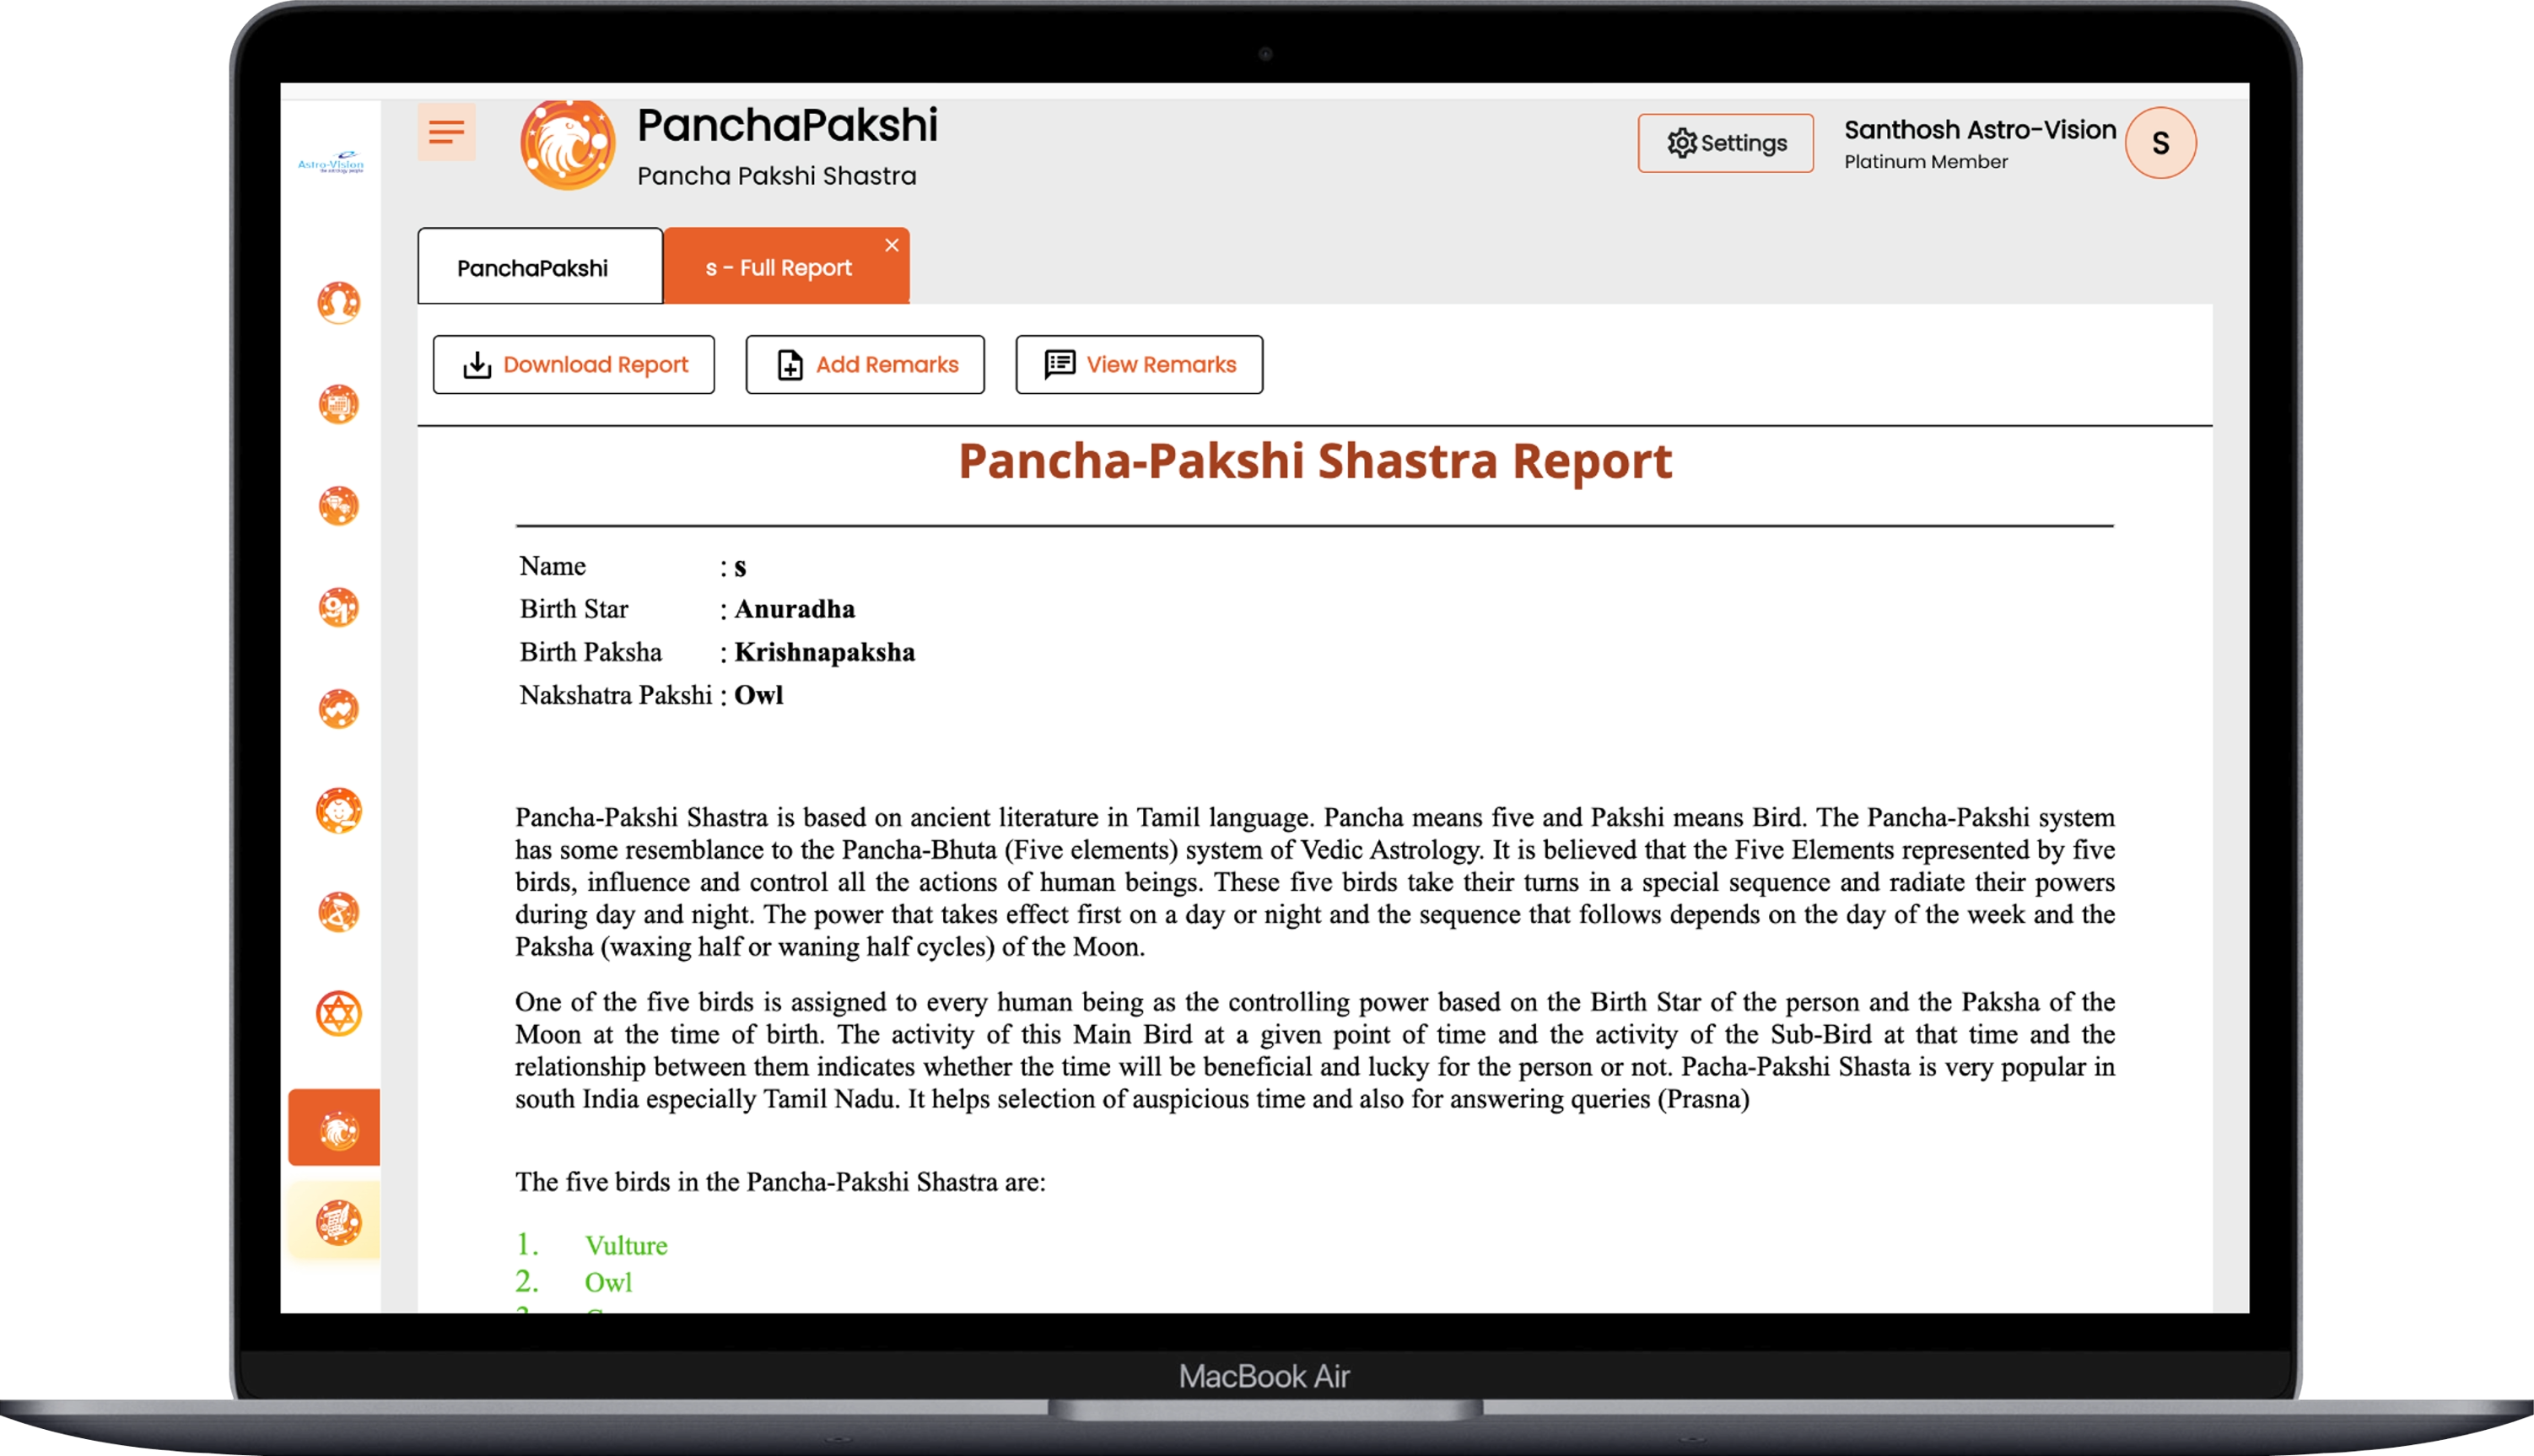
Task: Click Santhosh Astro-Vision account name
Action: (1980, 130)
